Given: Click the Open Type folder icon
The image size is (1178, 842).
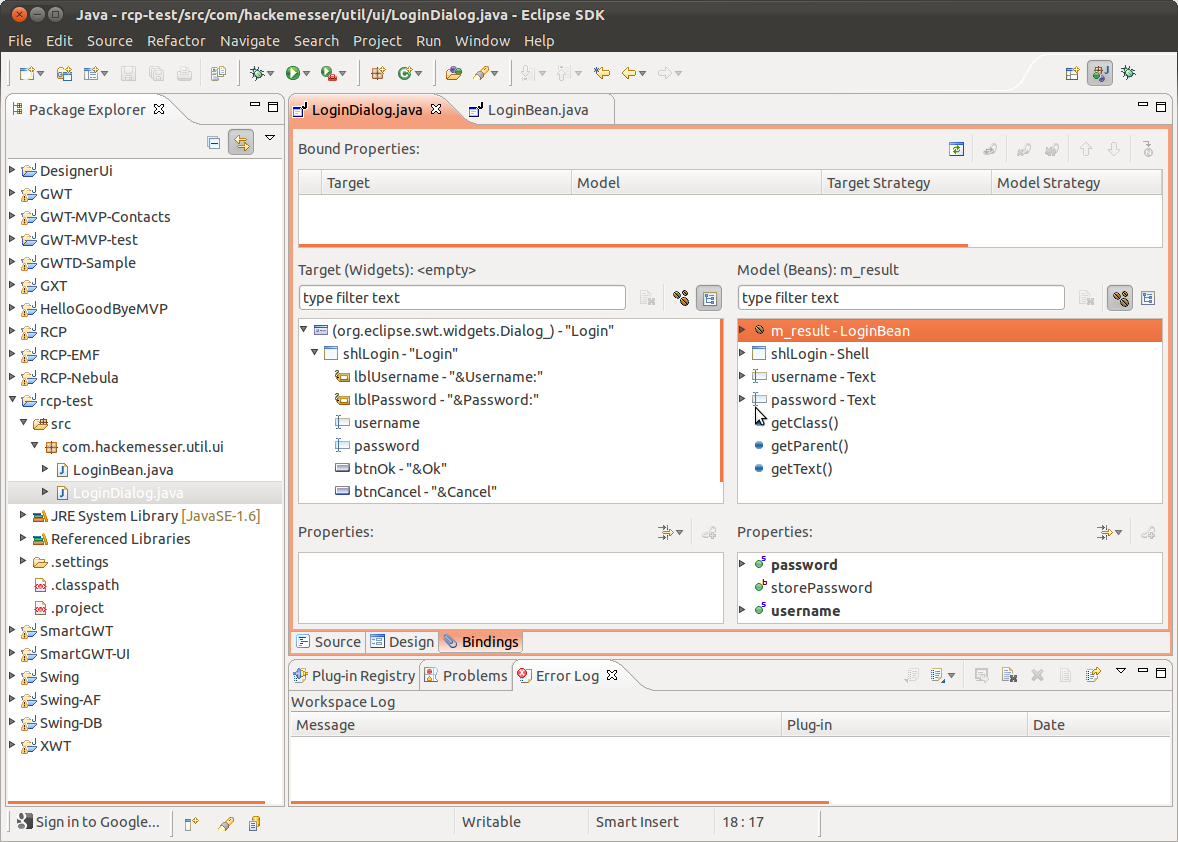Looking at the screenshot, I should (x=454, y=73).
